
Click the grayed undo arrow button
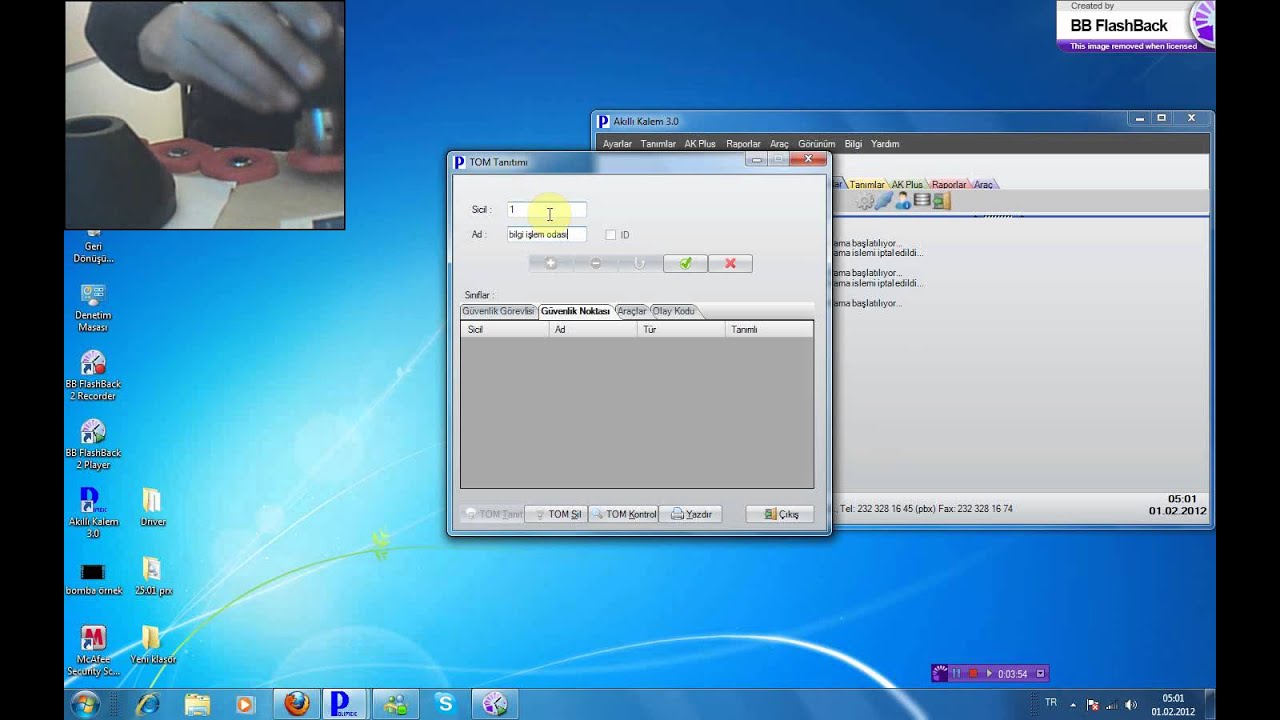[x=640, y=263]
